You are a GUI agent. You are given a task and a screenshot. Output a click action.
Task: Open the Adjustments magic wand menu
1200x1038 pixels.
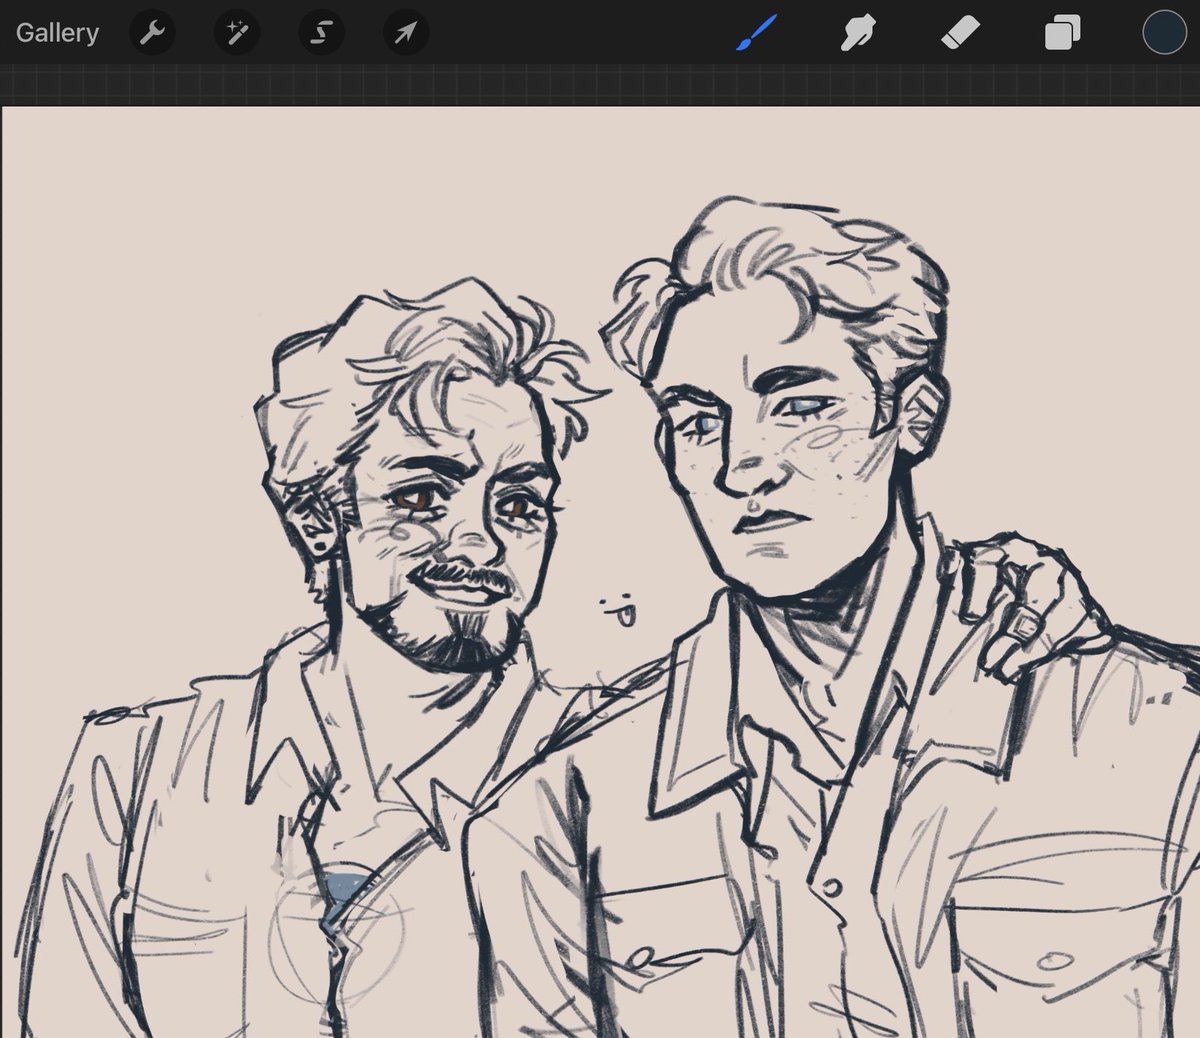pyautogui.click(x=237, y=34)
